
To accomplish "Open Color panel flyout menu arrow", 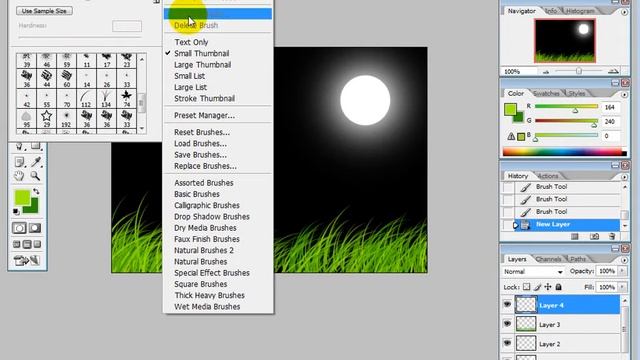I will pos(624,95).
